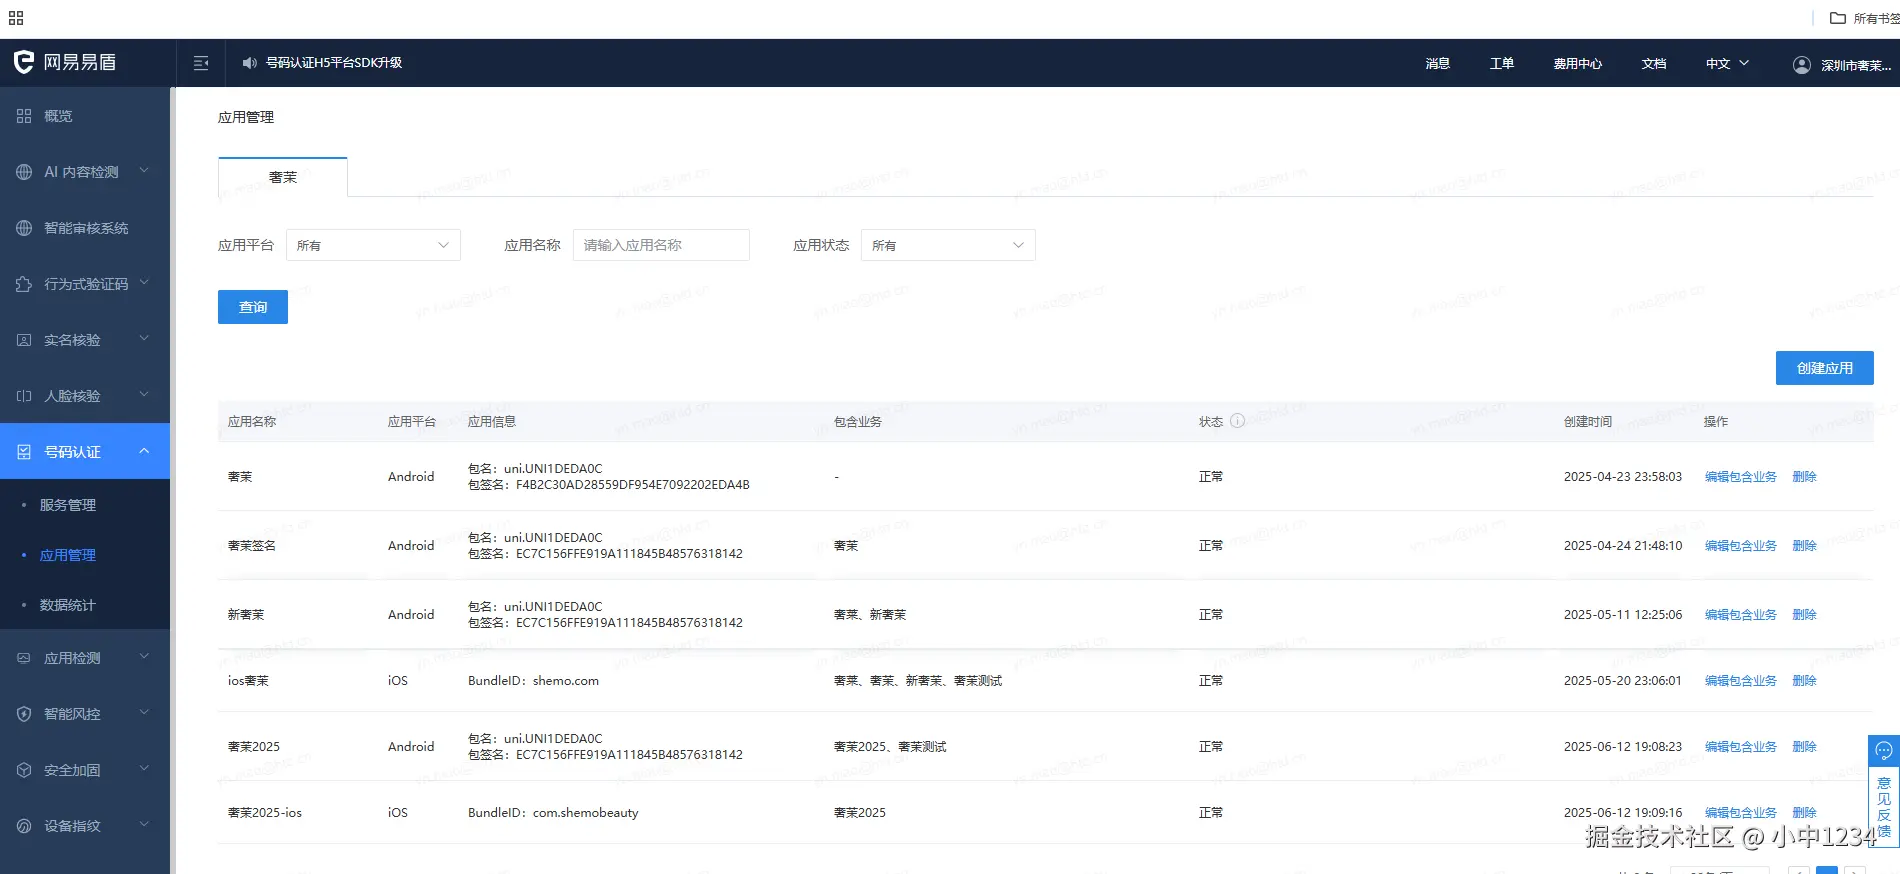This screenshot has width=1900, height=874.
Task: Click the 智能审核系统 icon in the sidebar
Action: (x=24, y=228)
